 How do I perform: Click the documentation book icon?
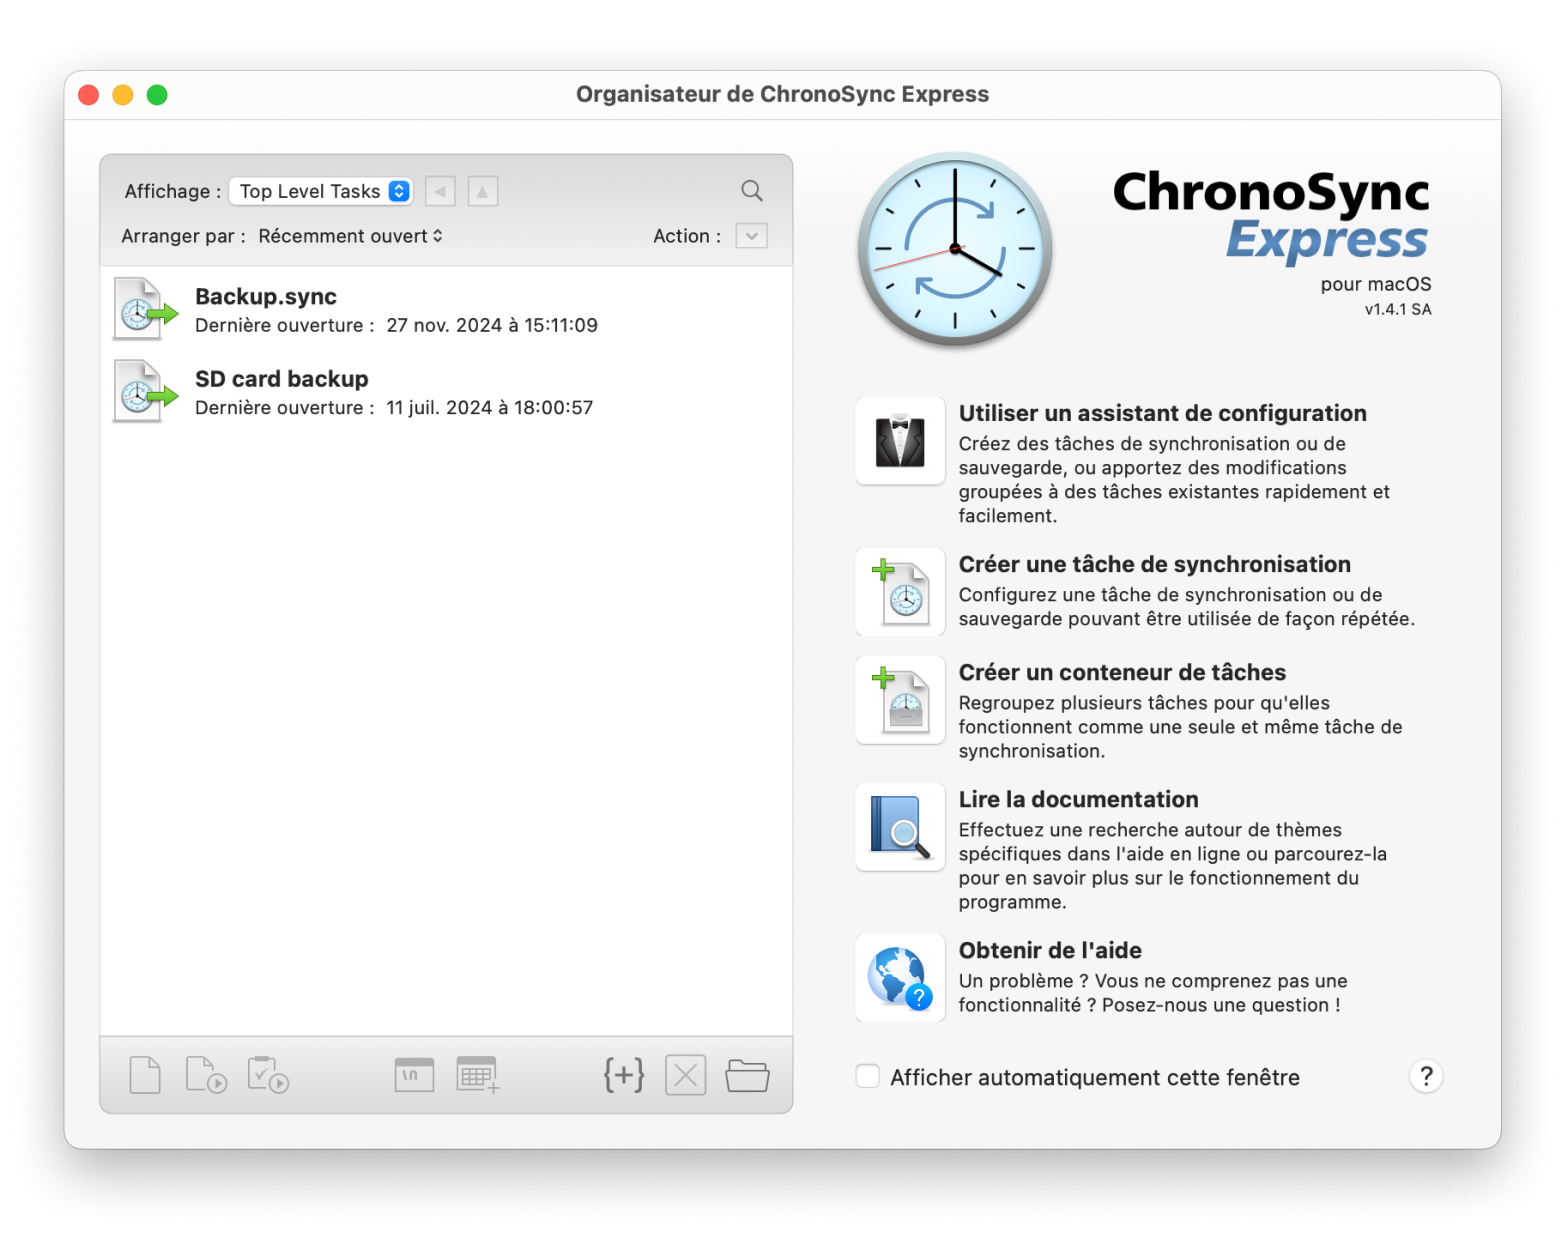[900, 827]
